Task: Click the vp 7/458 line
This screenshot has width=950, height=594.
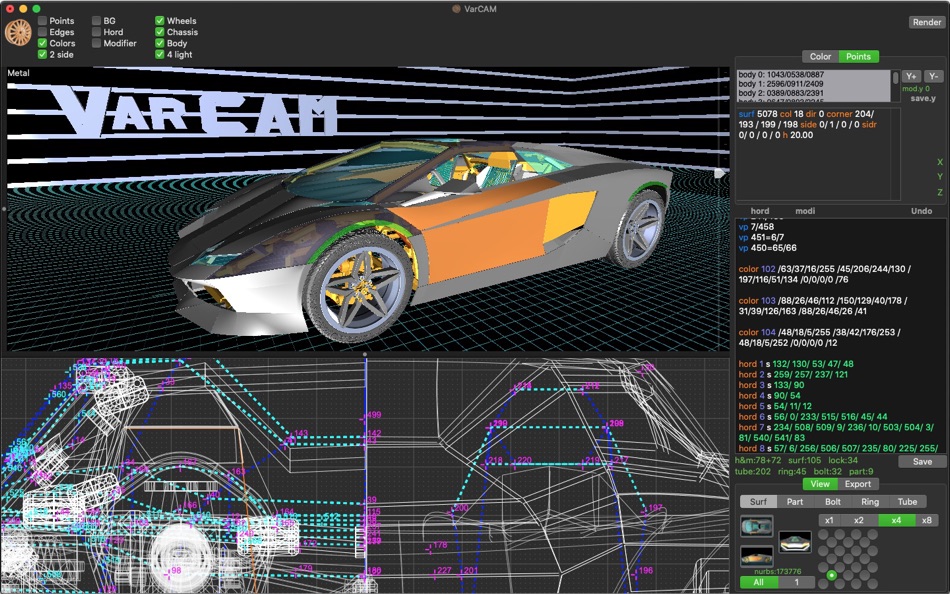Action: point(756,227)
